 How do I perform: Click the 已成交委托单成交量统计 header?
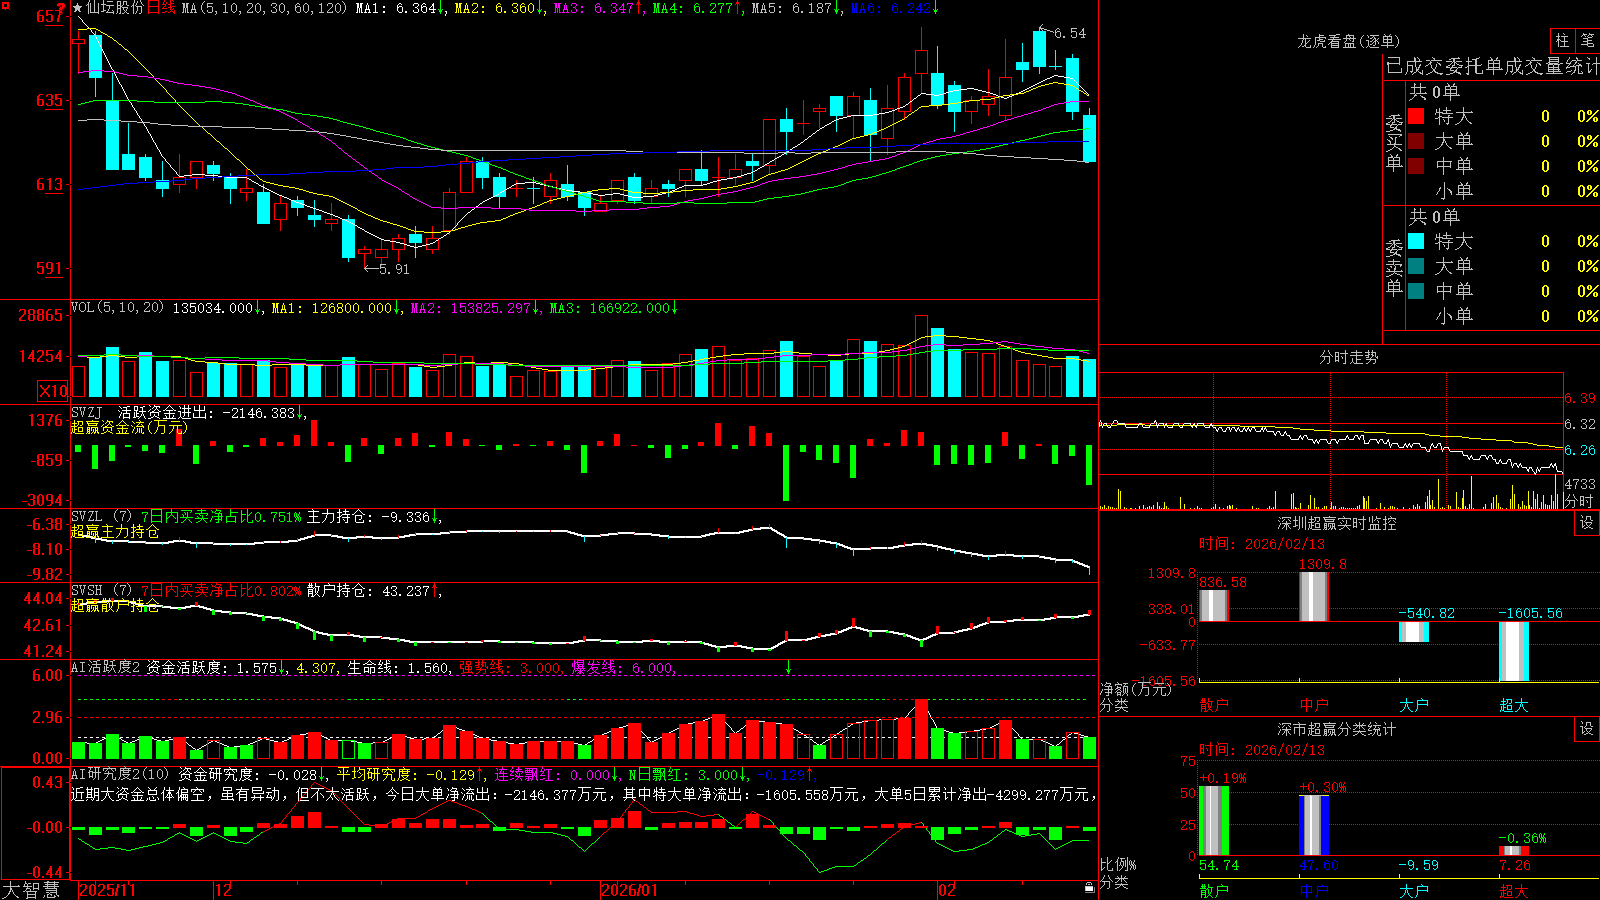point(1492,66)
